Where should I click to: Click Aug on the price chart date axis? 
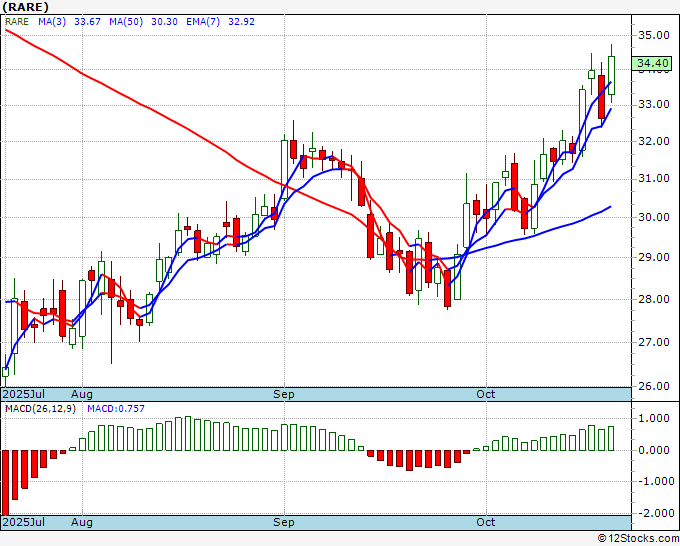[82, 394]
